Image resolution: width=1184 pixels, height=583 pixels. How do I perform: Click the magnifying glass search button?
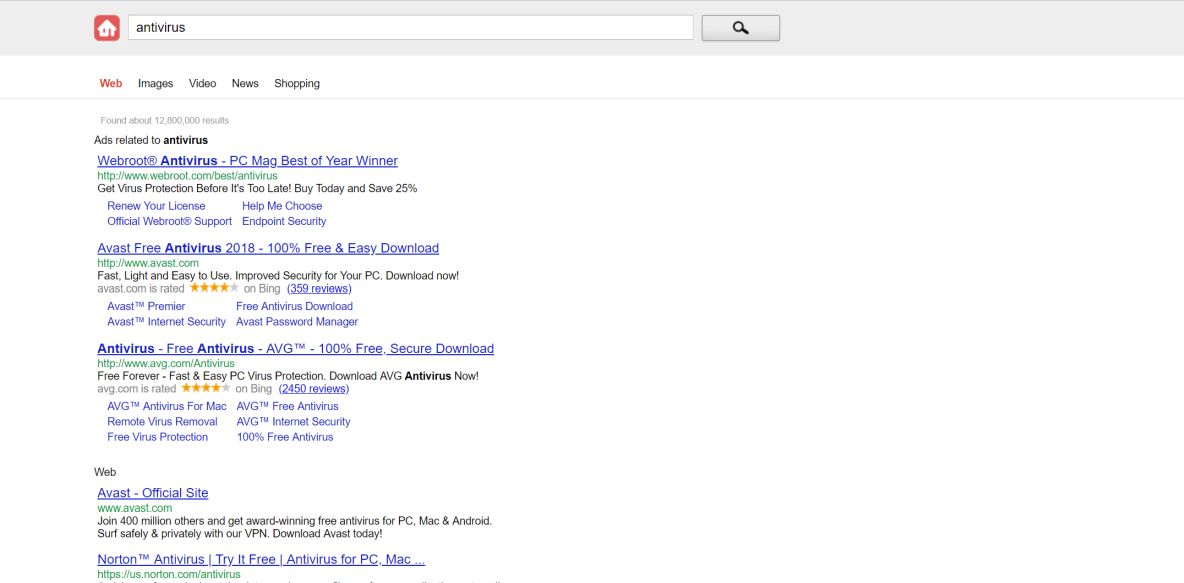(x=740, y=28)
